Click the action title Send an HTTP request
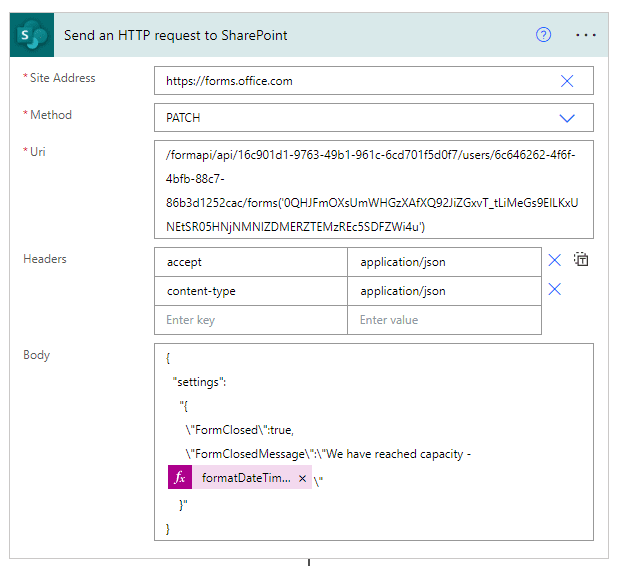The width and height of the screenshot is (618, 566). pyautogui.click(x=175, y=35)
